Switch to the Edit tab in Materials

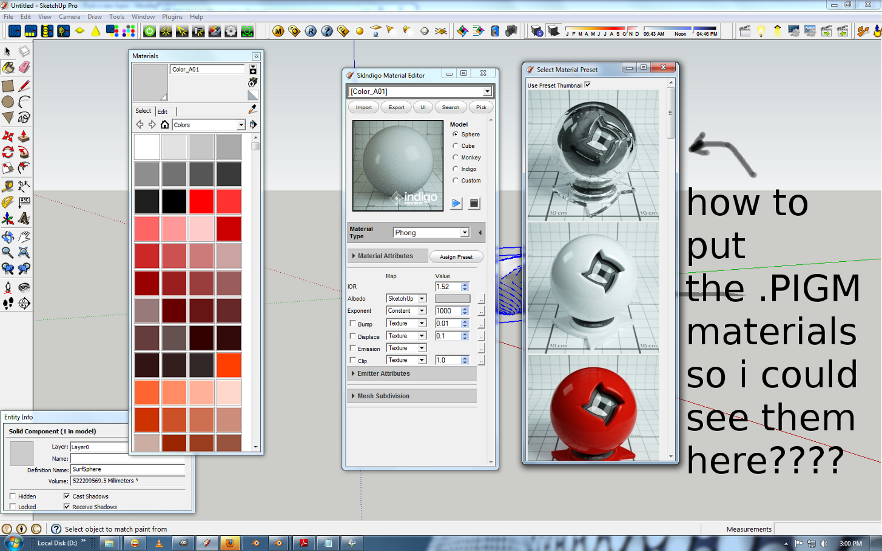(x=163, y=111)
